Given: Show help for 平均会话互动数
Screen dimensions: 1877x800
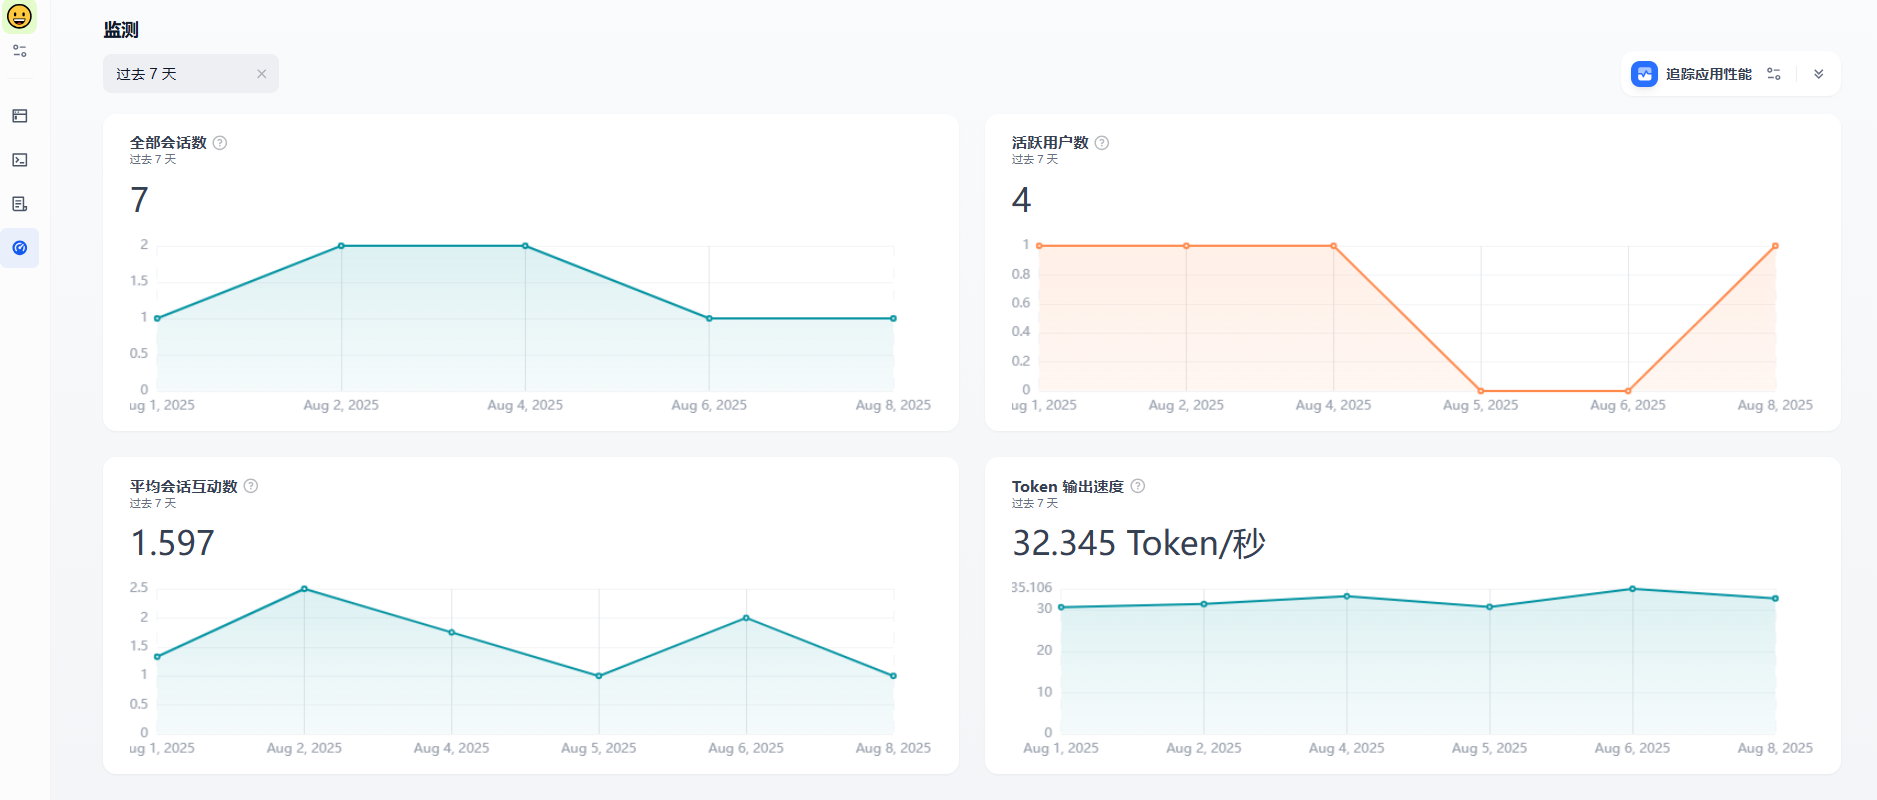Looking at the screenshot, I should [x=251, y=486].
